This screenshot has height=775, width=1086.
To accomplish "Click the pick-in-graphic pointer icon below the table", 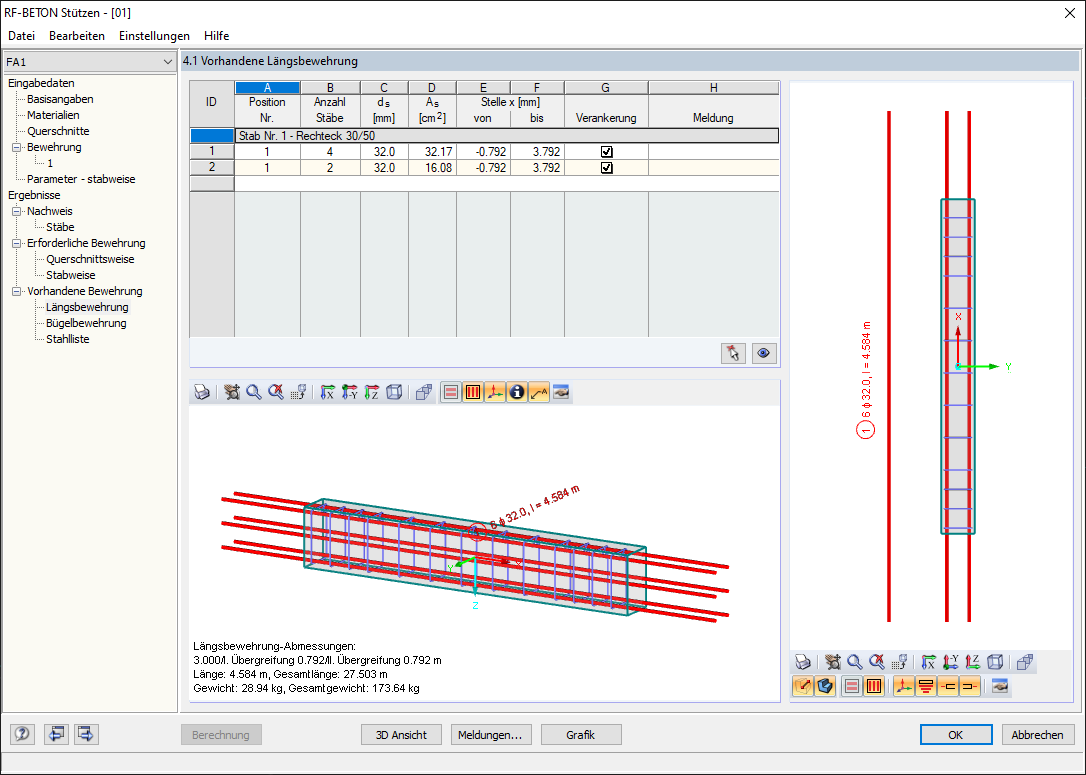I will (x=733, y=353).
